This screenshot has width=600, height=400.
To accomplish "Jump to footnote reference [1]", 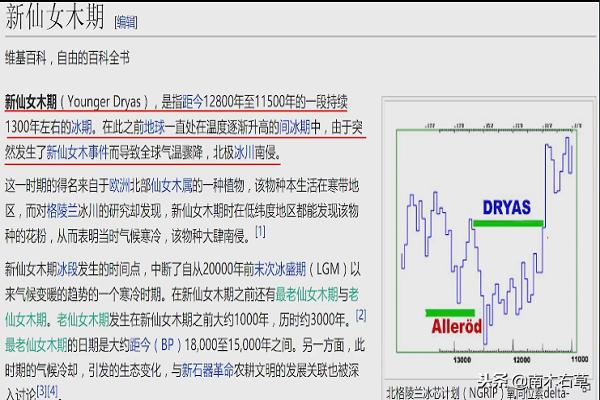I will 260,232.
